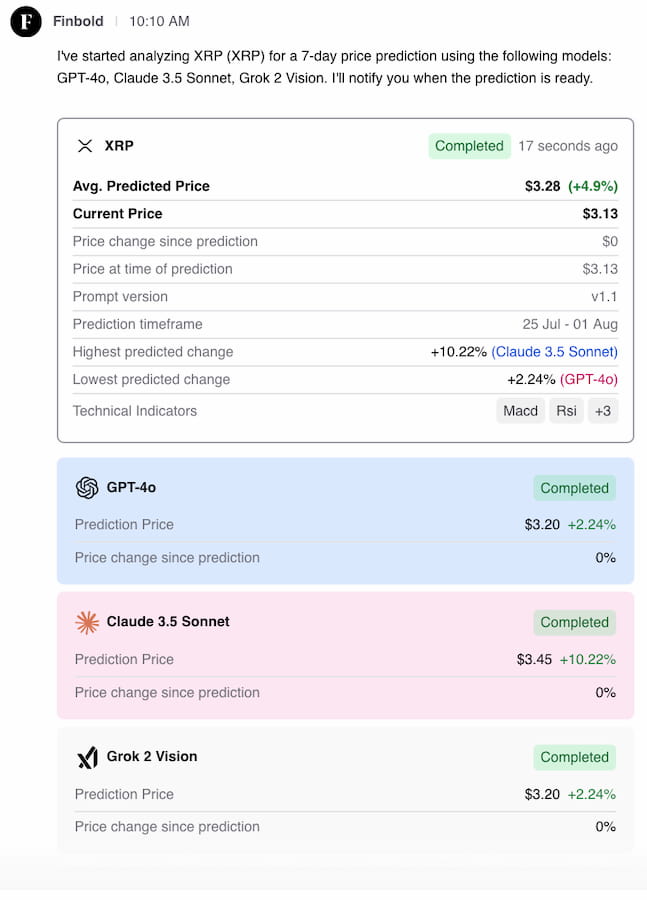Click the 'Prediction timeframe' label
The image size is (647, 900).
click(x=137, y=324)
